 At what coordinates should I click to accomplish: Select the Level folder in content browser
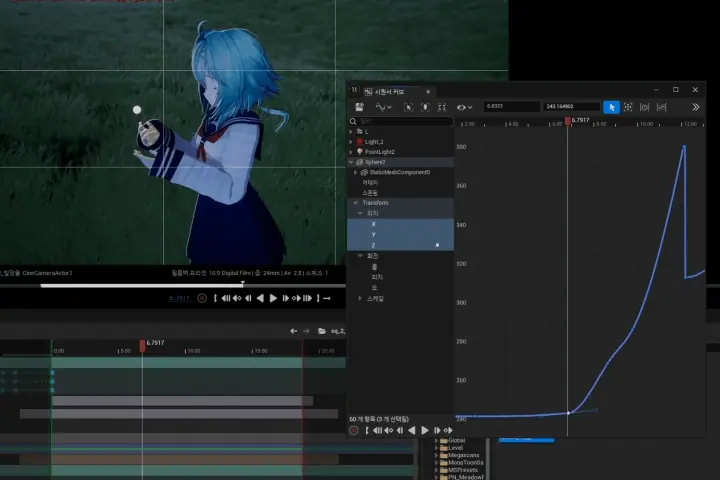(451, 448)
